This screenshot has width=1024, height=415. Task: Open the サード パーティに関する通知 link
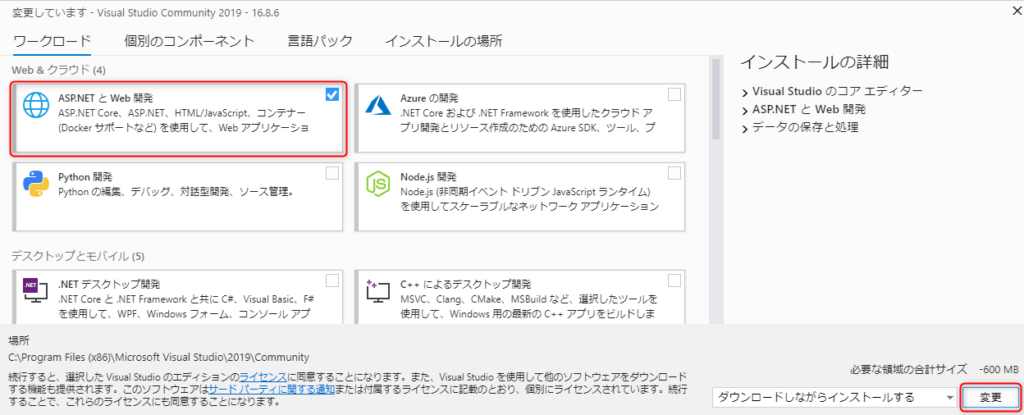click(272, 389)
